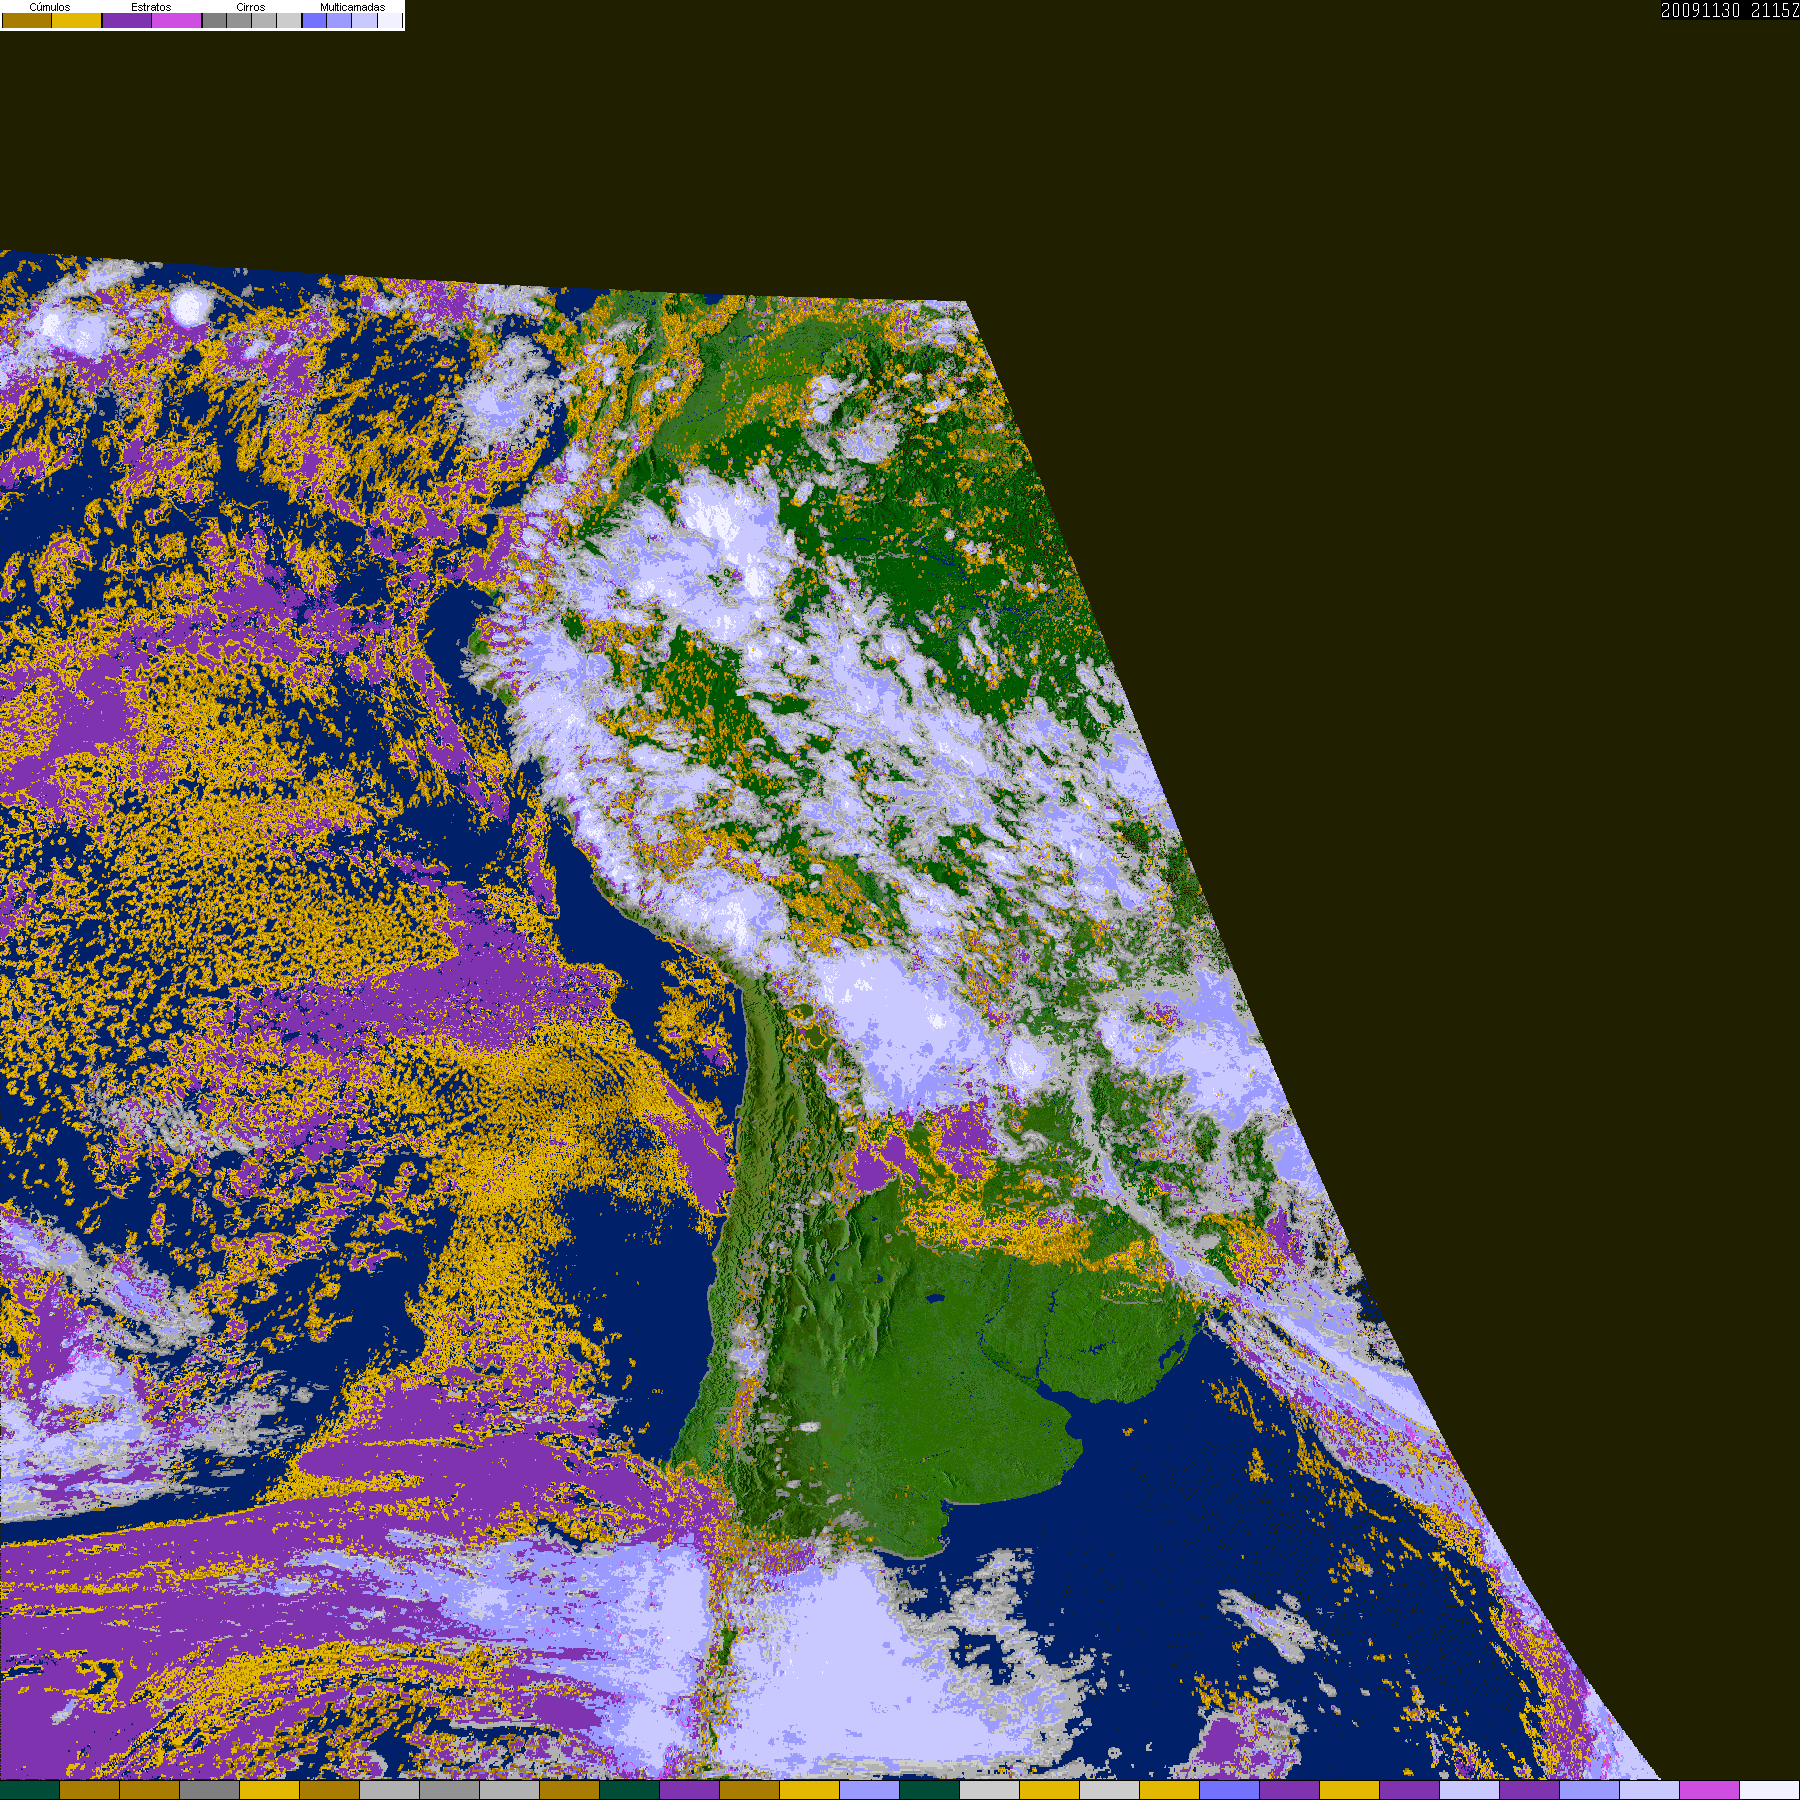The height and width of the screenshot is (1800, 1800).
Task: Pick the dark purple Estratos legend swatch
Action: pyautogui.click(x=127, y=20)
